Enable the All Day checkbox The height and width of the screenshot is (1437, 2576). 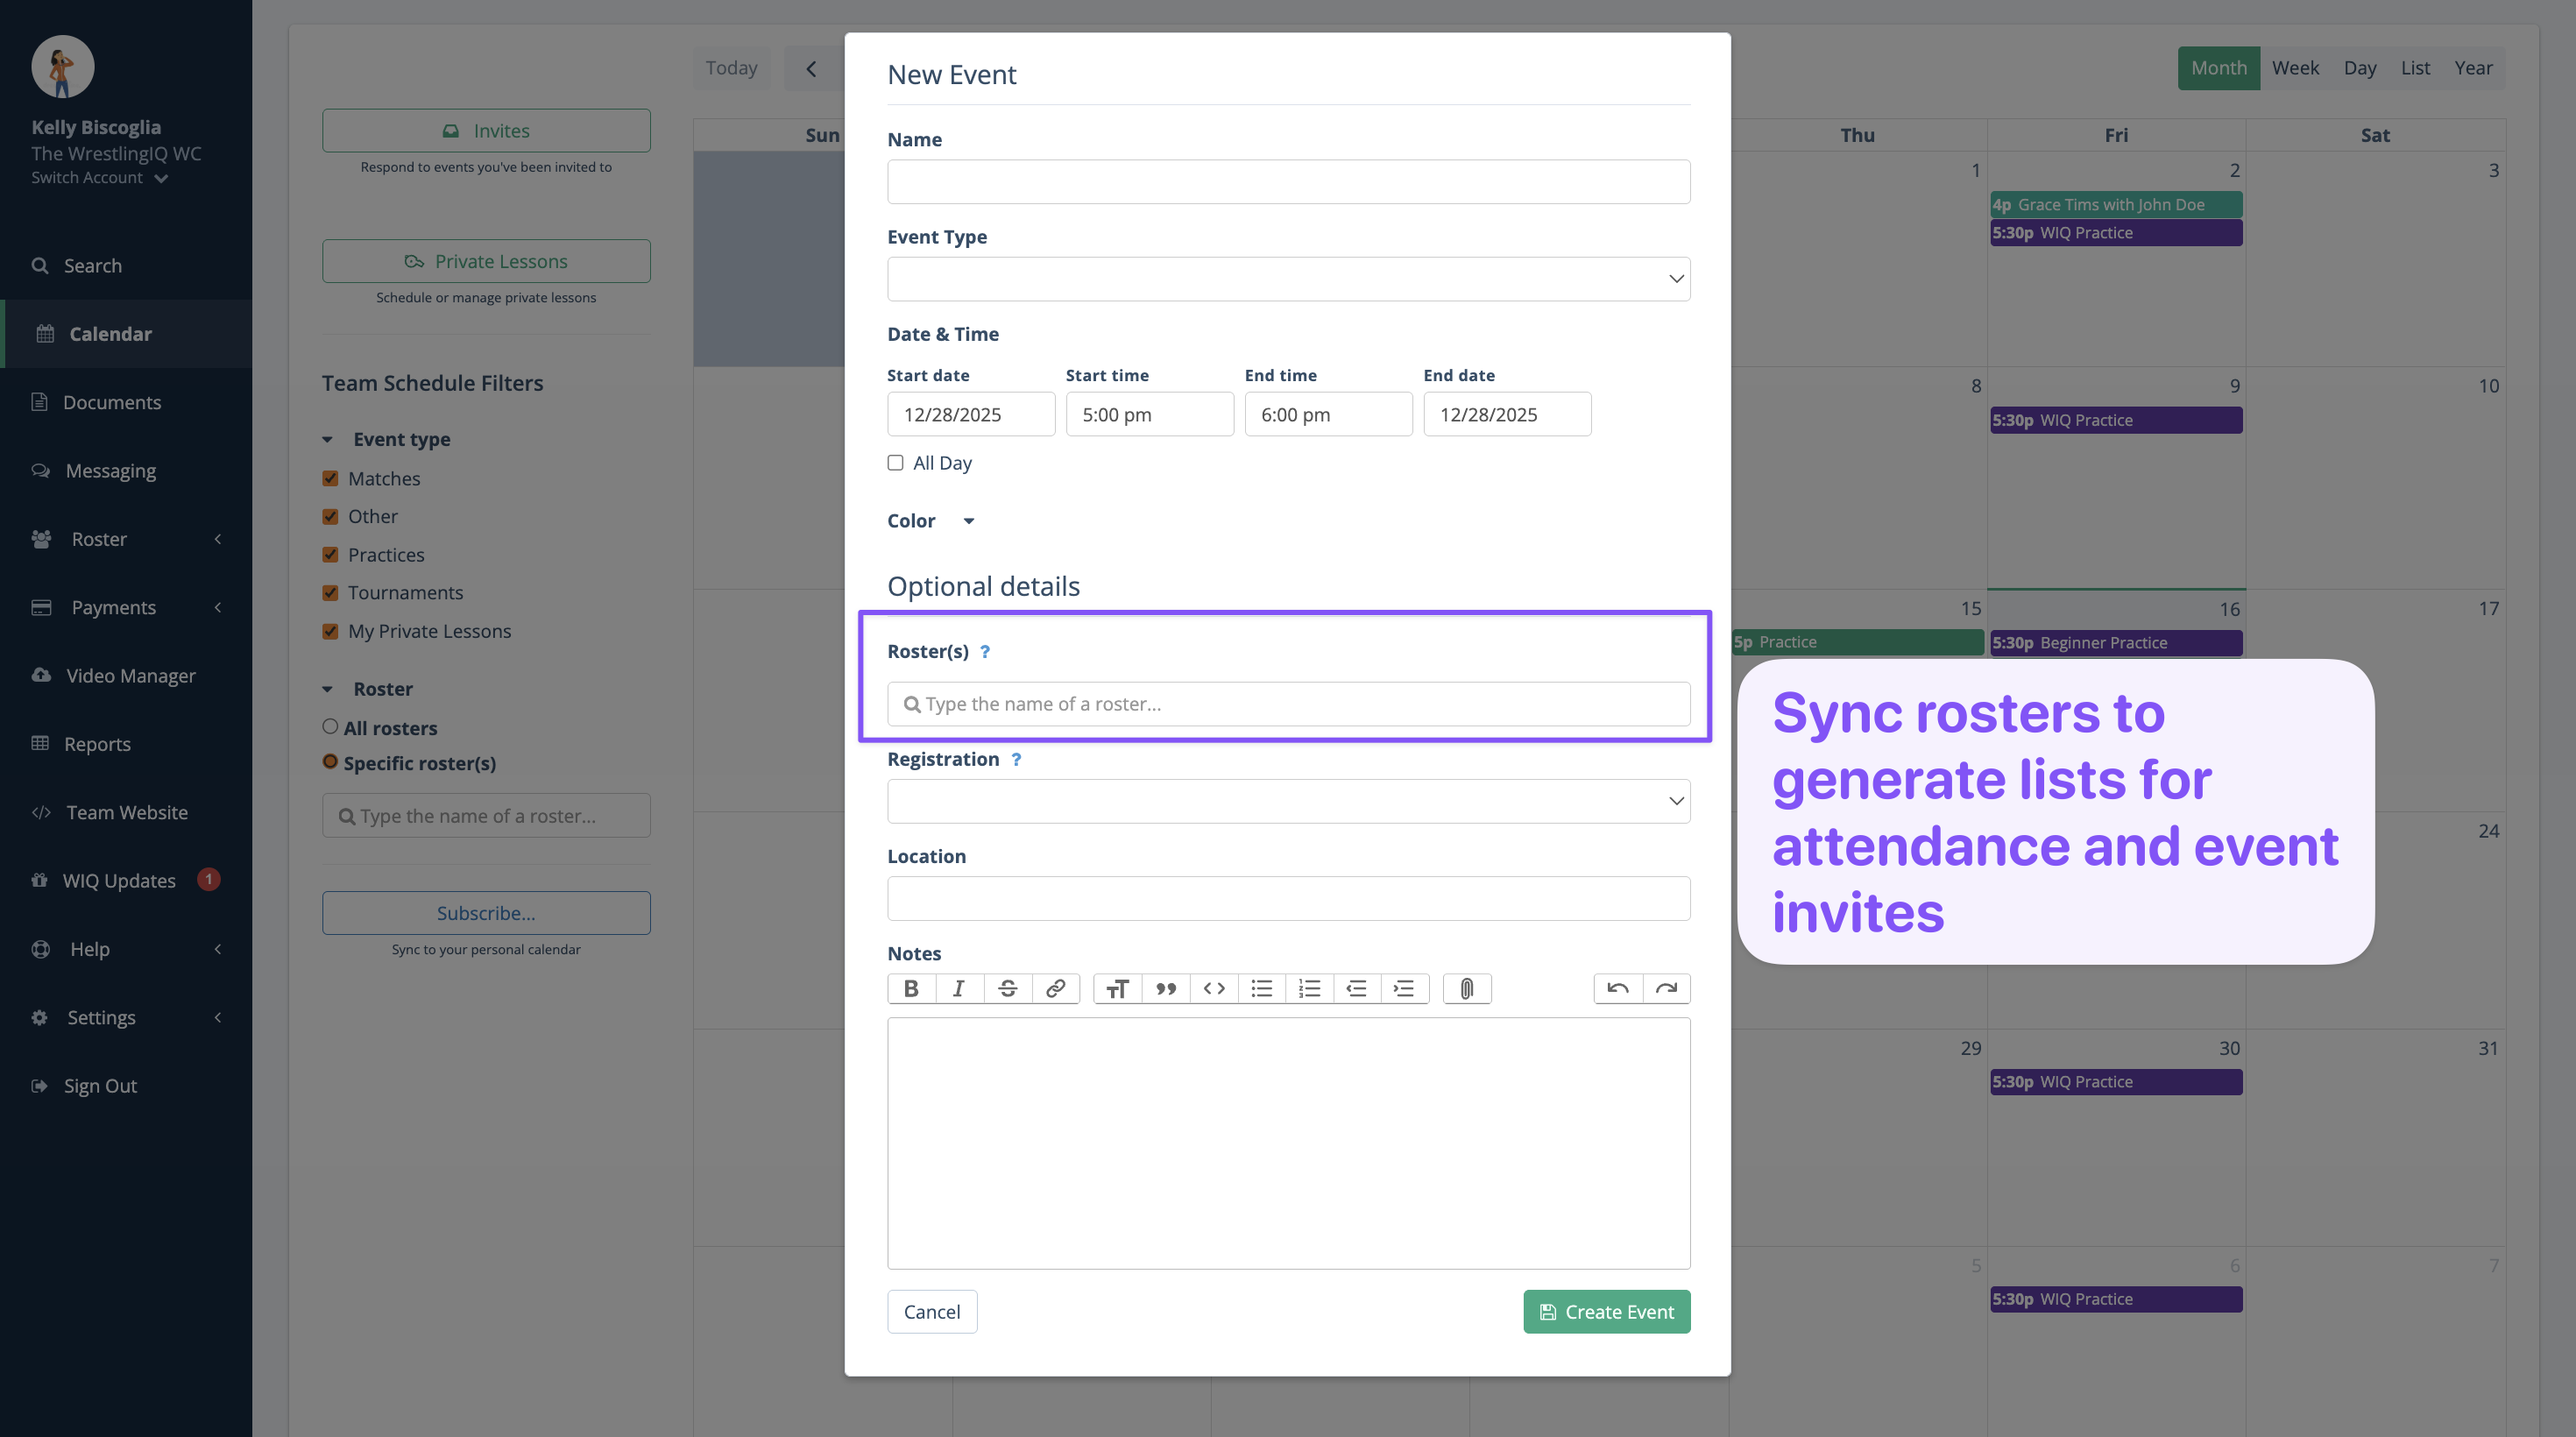895,462
